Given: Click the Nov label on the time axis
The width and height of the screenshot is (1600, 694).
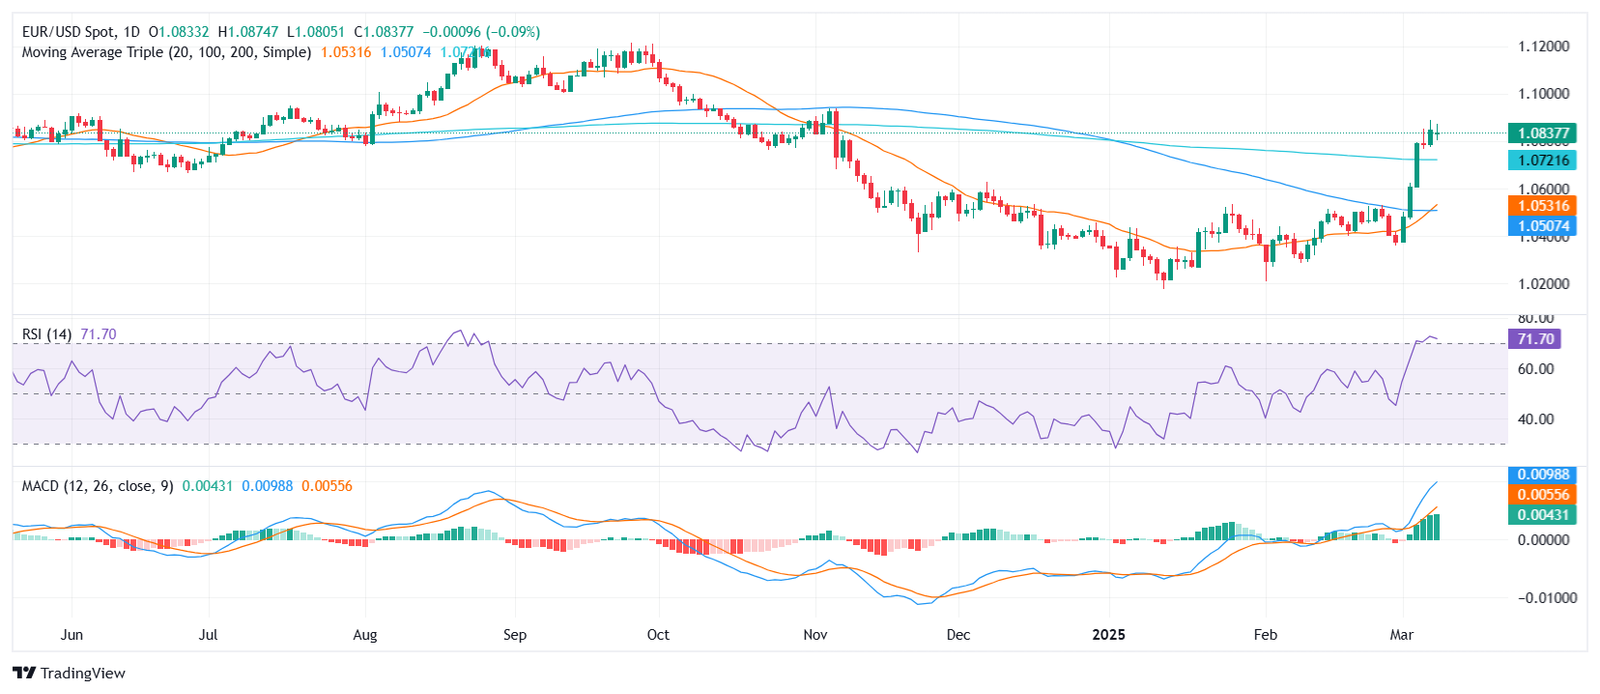Looking at the screenshot, I should click(815, 635).
